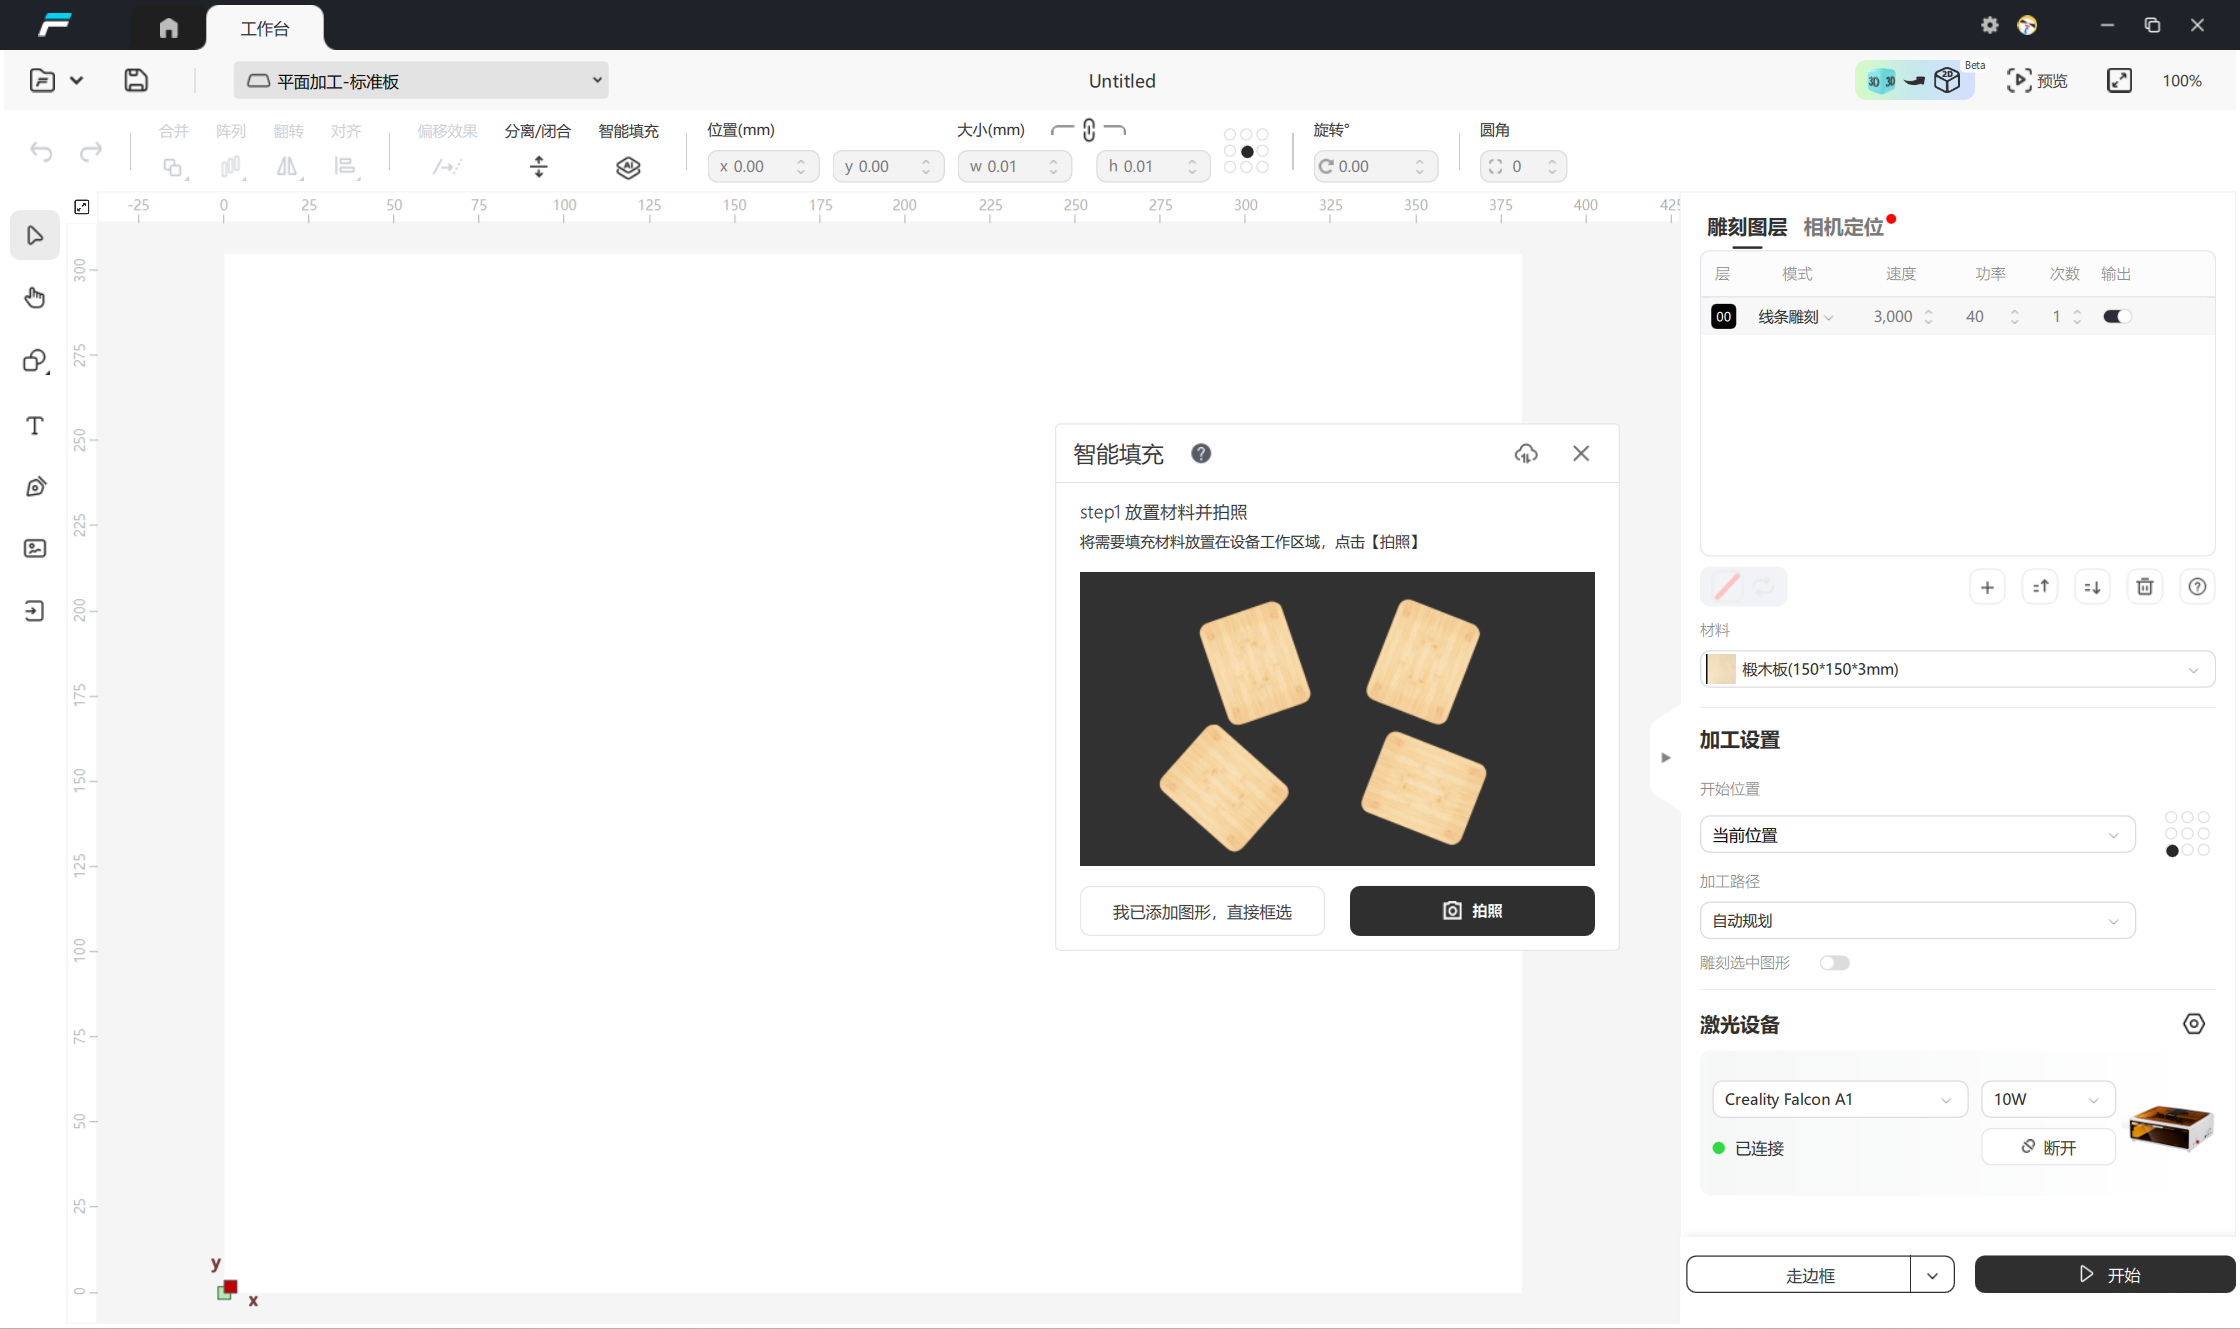Toggle output switch for layer 00
The height and width of the screenshot is (1329, 2240).
[2116, 317]
